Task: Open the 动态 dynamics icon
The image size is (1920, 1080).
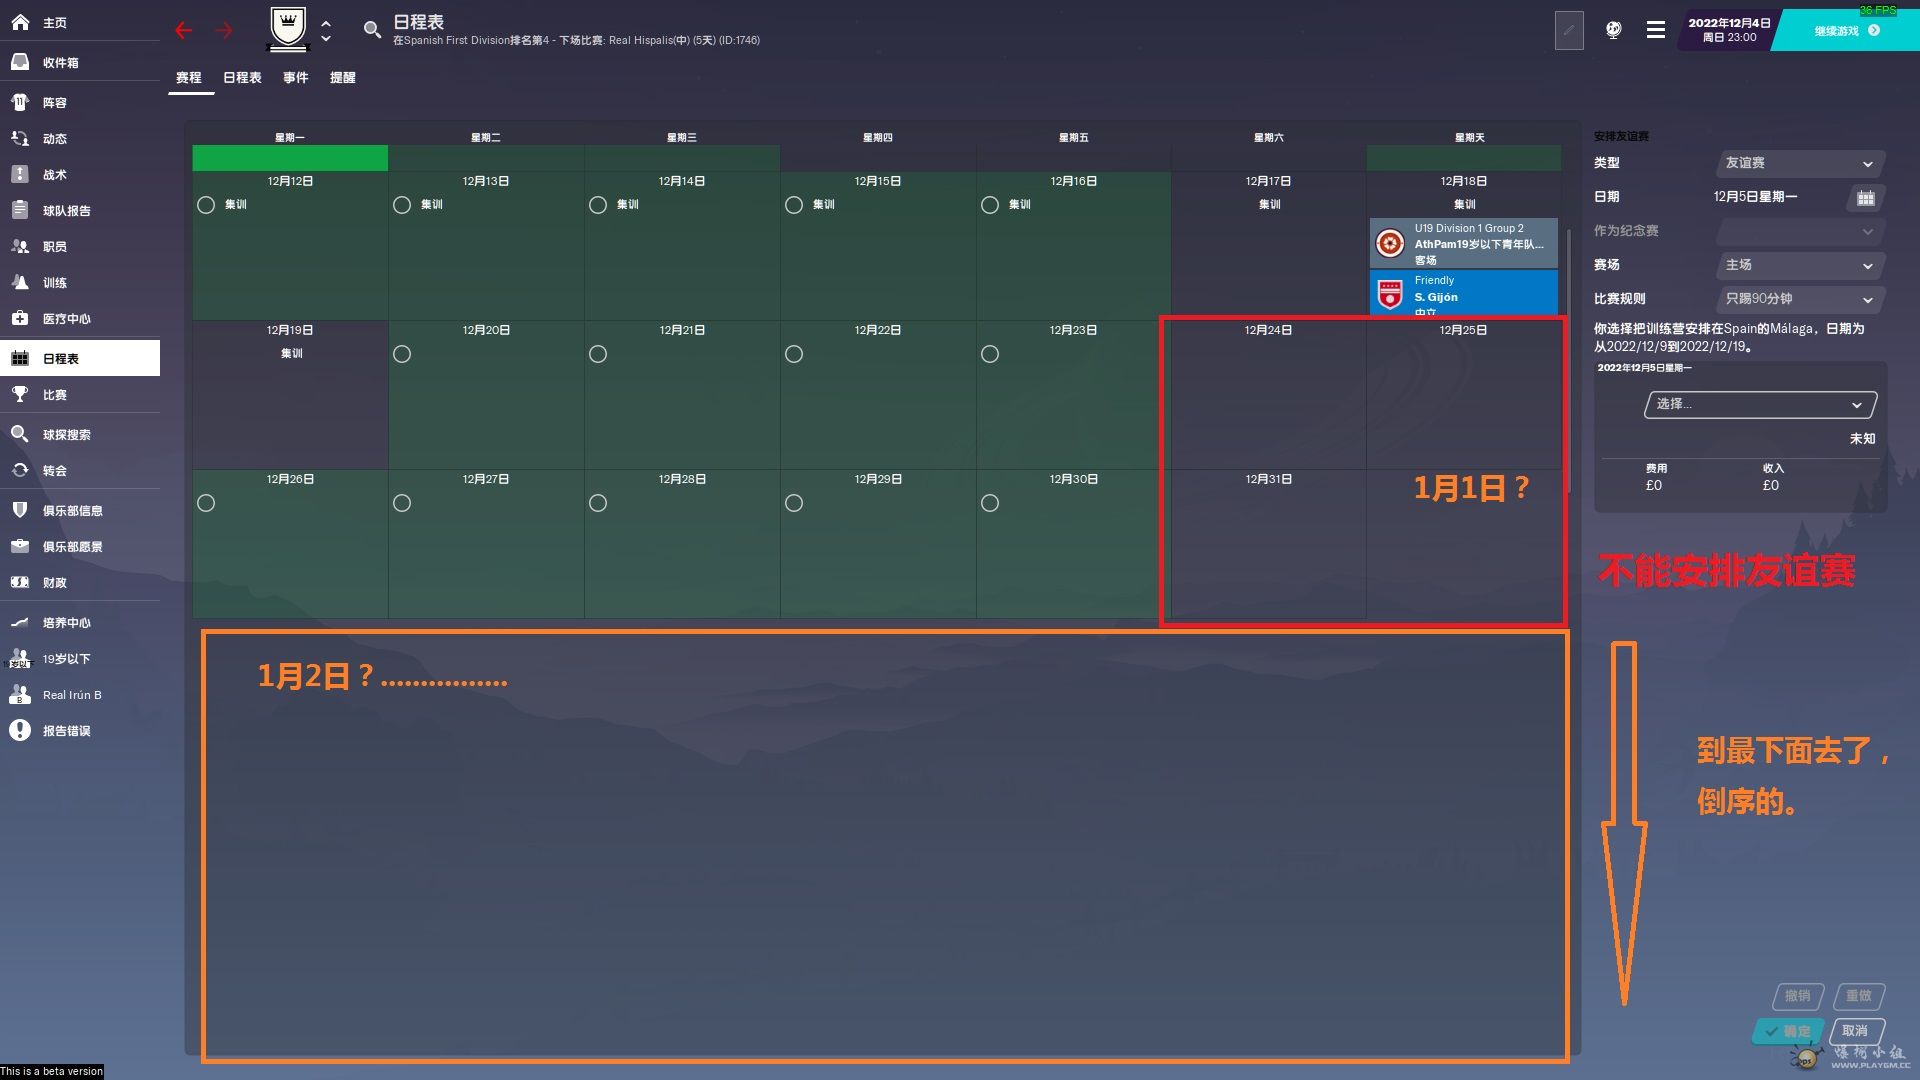Action: click(x=20, y=138)
